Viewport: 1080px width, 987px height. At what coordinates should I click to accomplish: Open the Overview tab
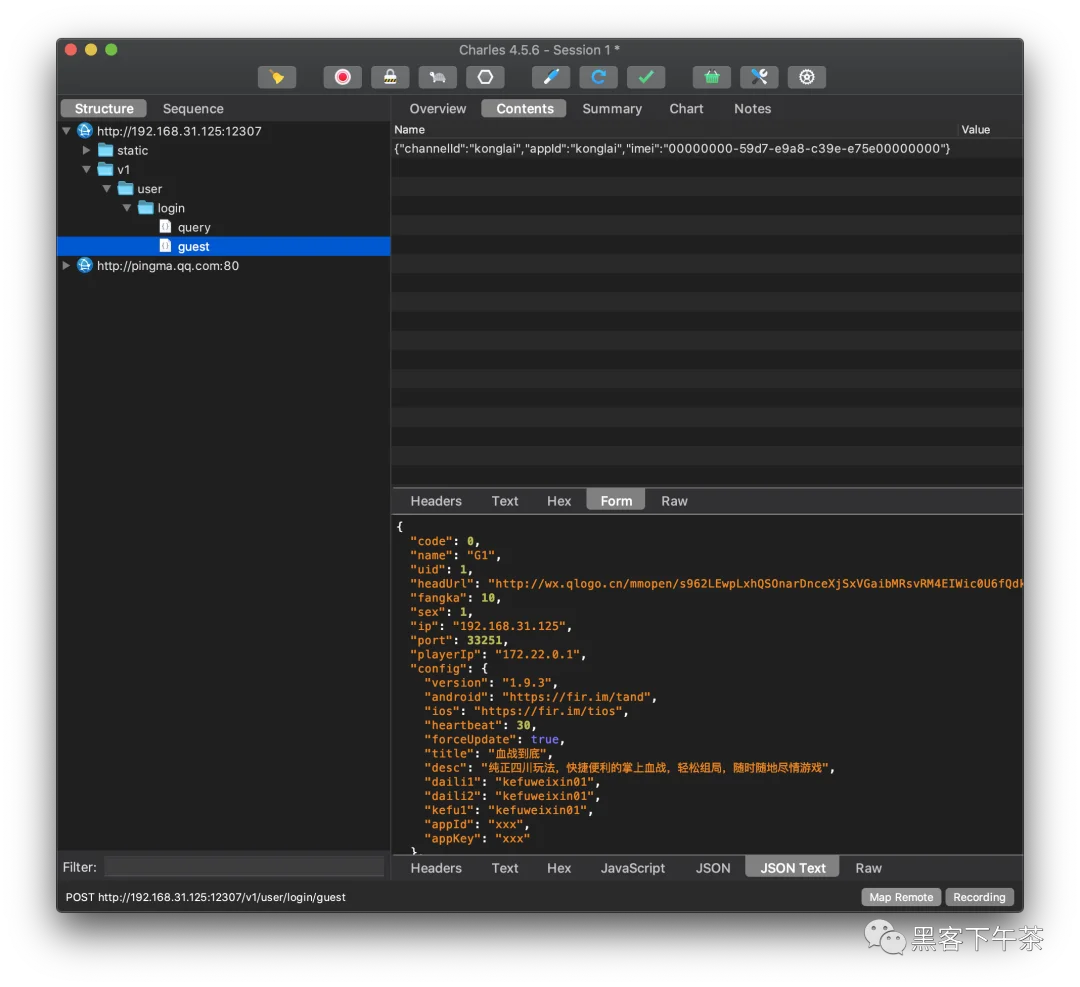(437, 109)
